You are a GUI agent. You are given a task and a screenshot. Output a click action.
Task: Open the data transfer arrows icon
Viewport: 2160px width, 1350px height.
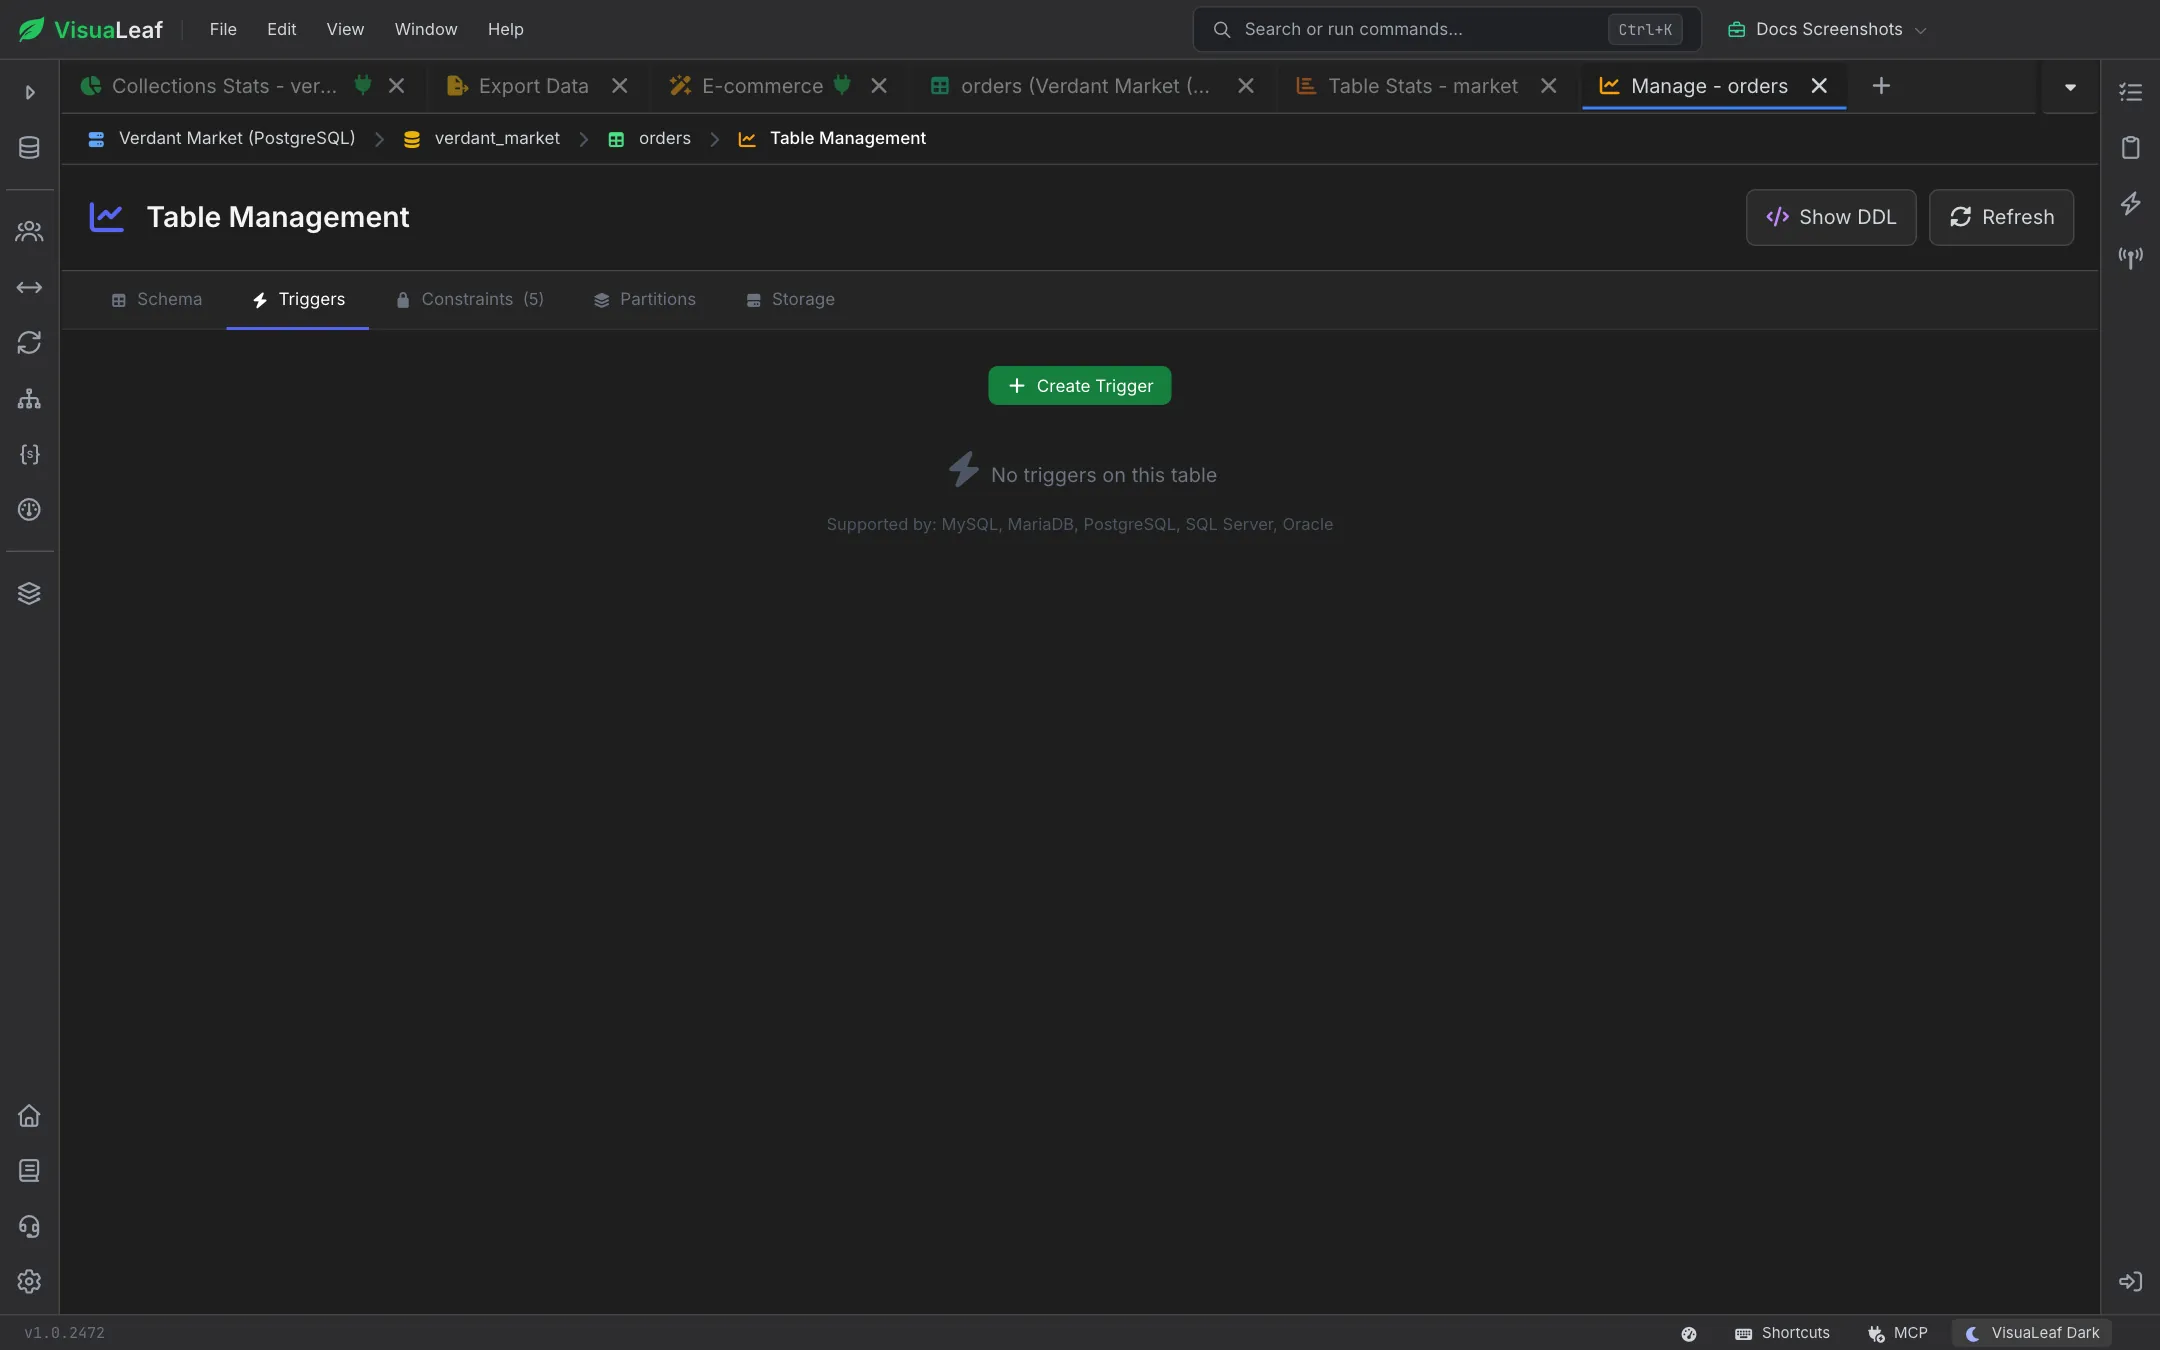(x=29, y=288)
